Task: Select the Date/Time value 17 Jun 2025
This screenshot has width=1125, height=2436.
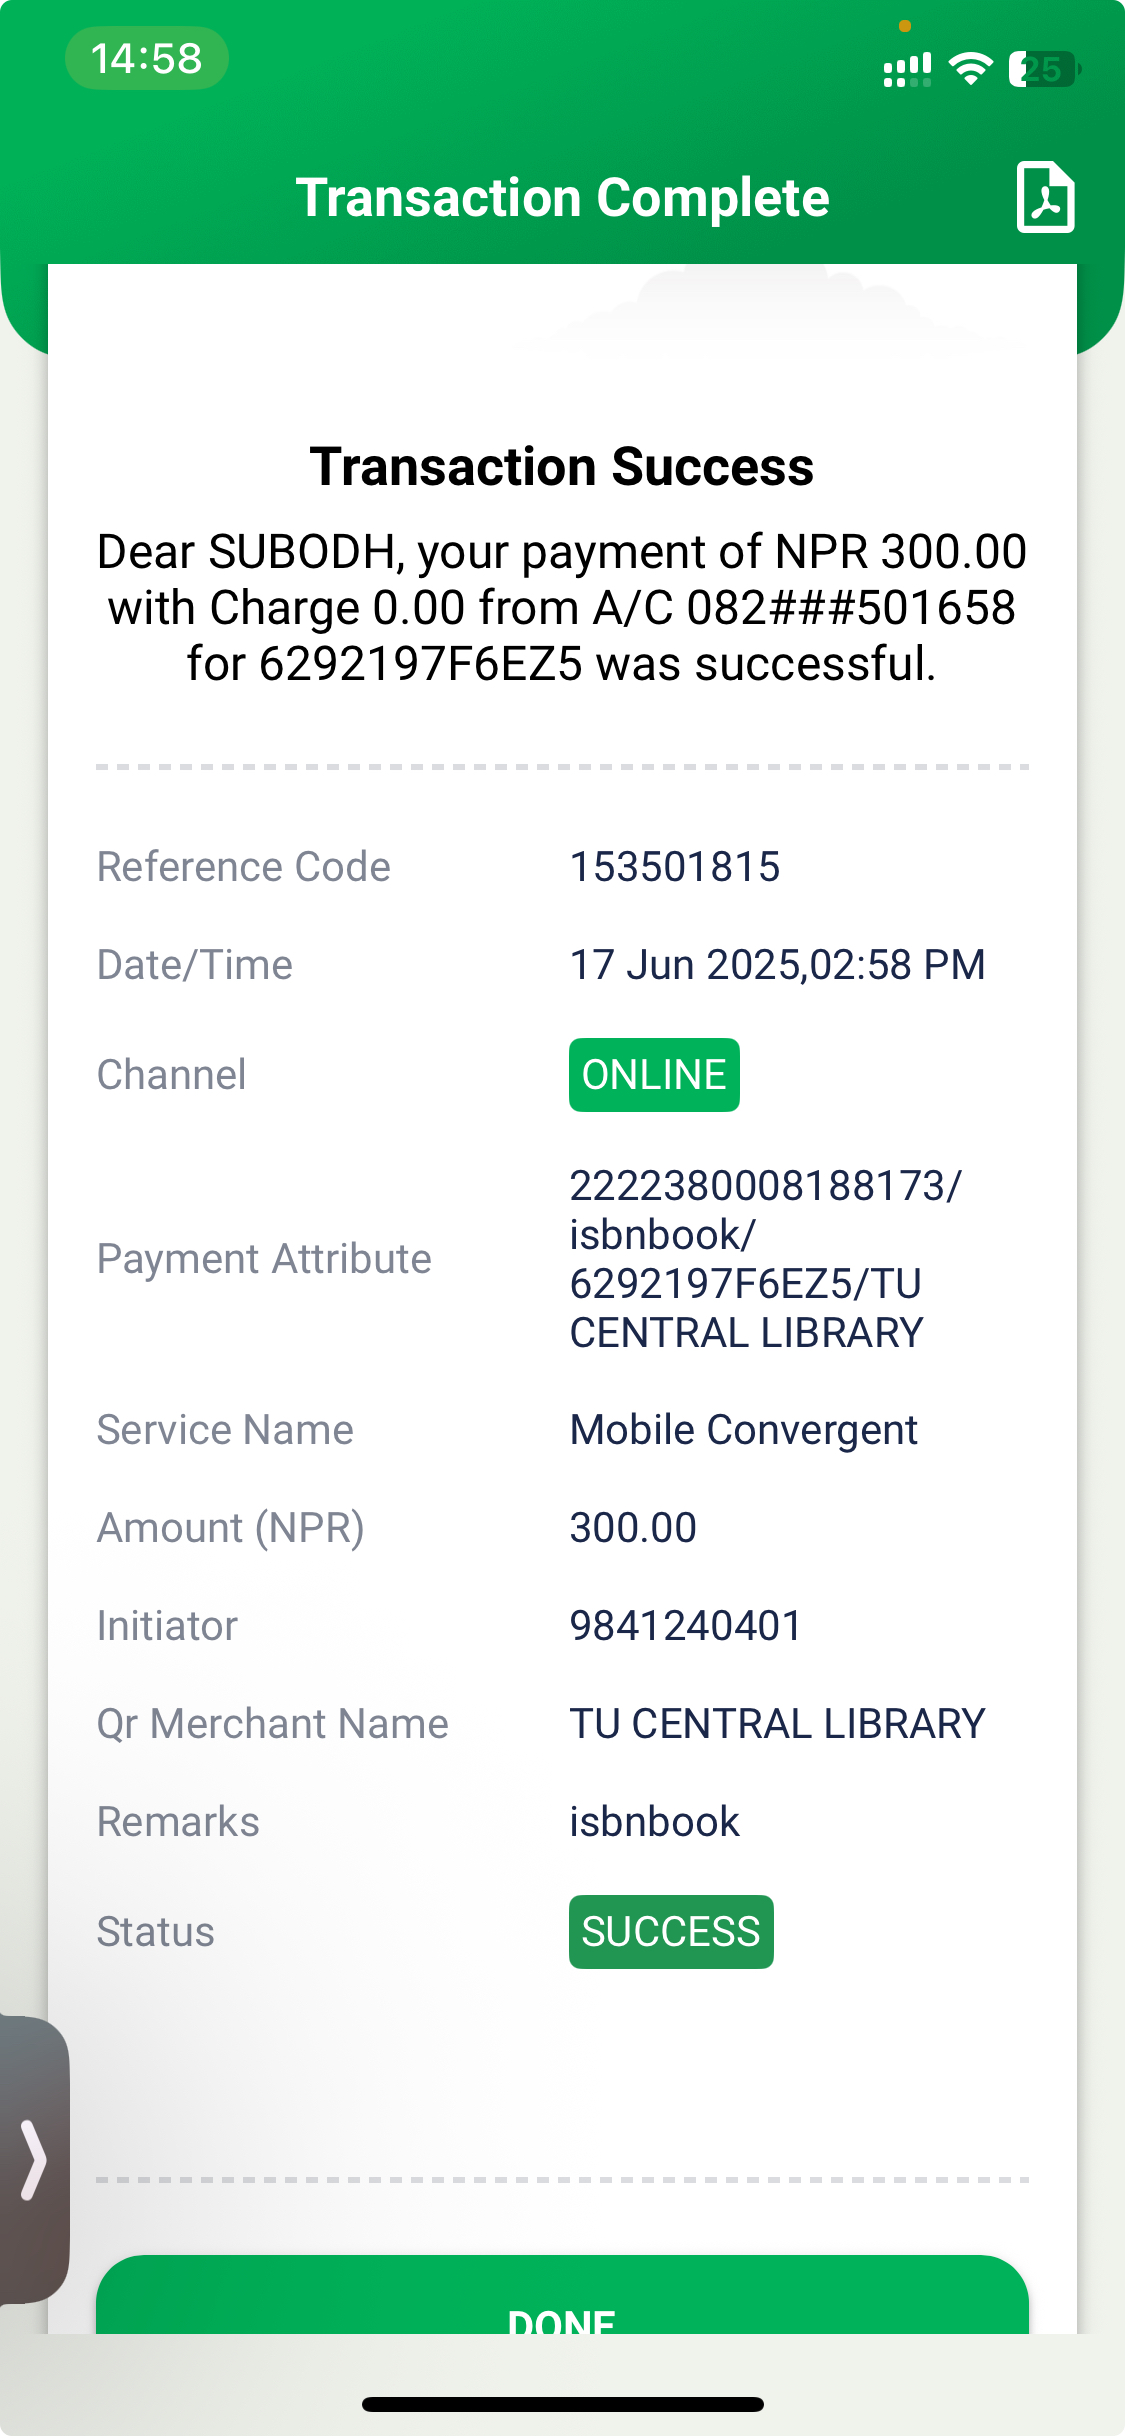Action: click(x=777, y=965)
